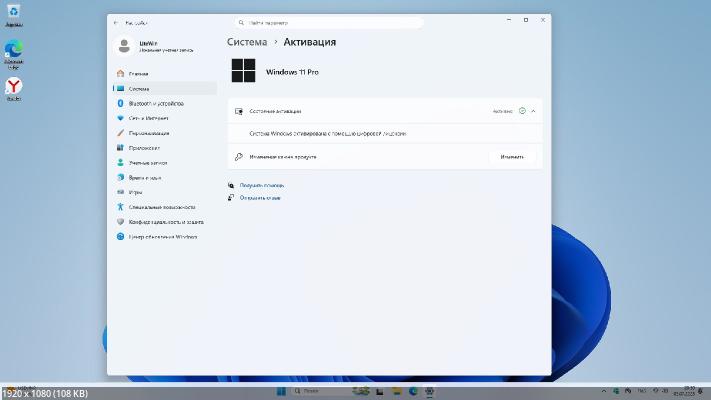Select Система in the settings sidebar
The image size is (711, 400).
[x=164, y=88]
